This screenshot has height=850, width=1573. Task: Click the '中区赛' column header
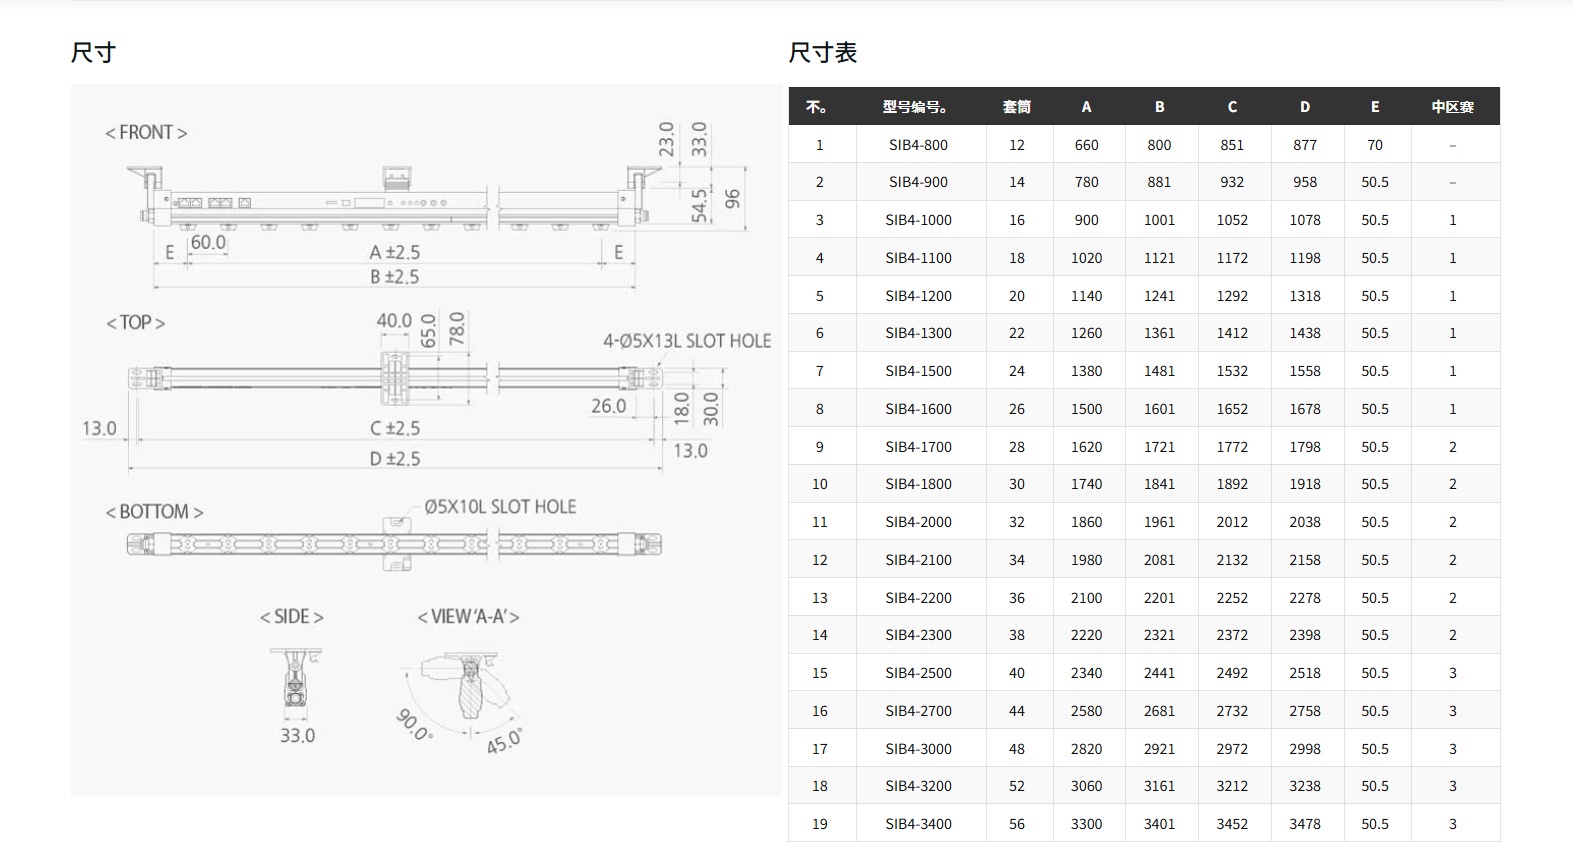point(1452,107)
